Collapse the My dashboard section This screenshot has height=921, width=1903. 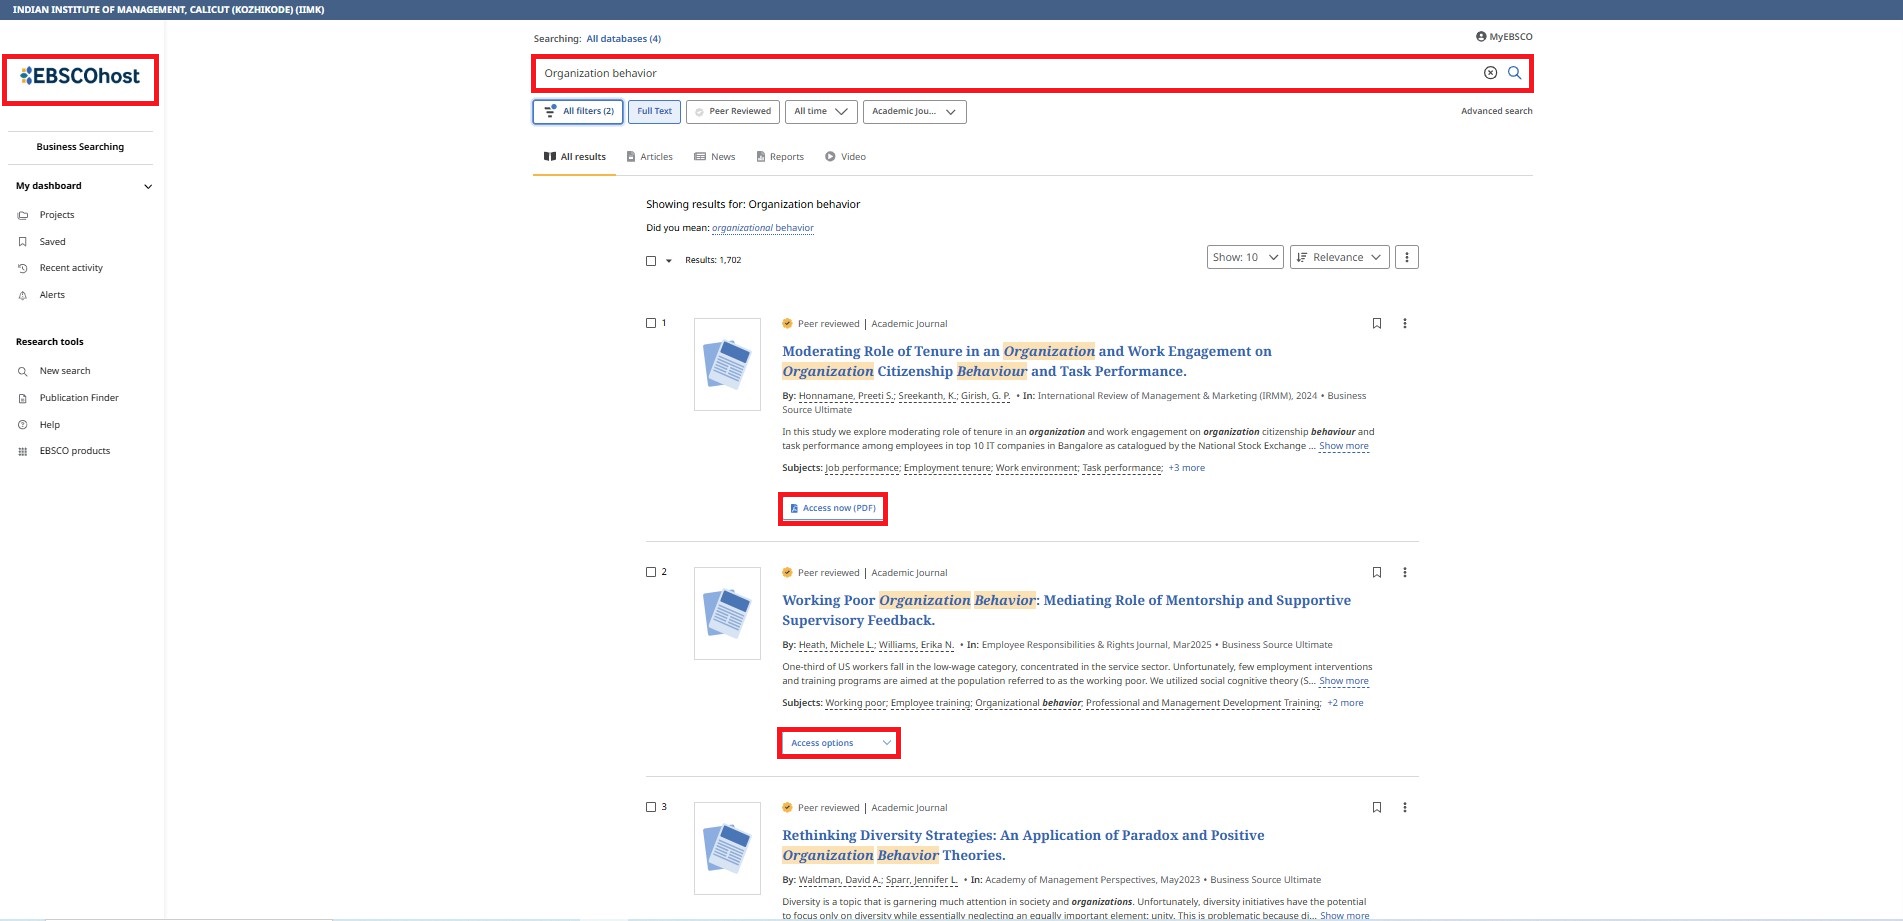click(x=148, y=186)
